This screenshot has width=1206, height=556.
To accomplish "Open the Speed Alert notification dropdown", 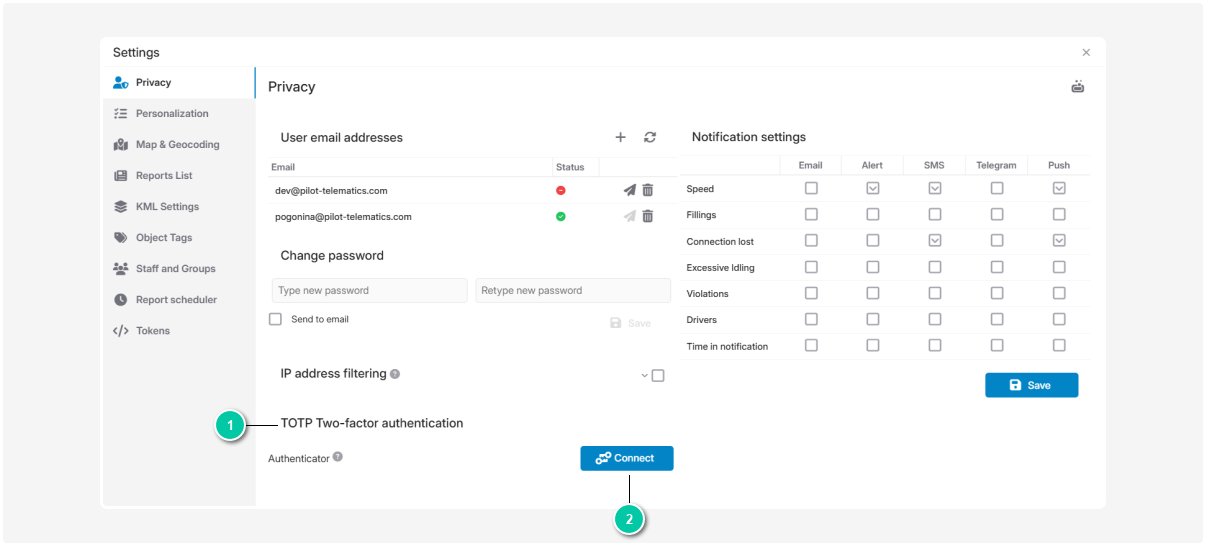I will (873, 188).
